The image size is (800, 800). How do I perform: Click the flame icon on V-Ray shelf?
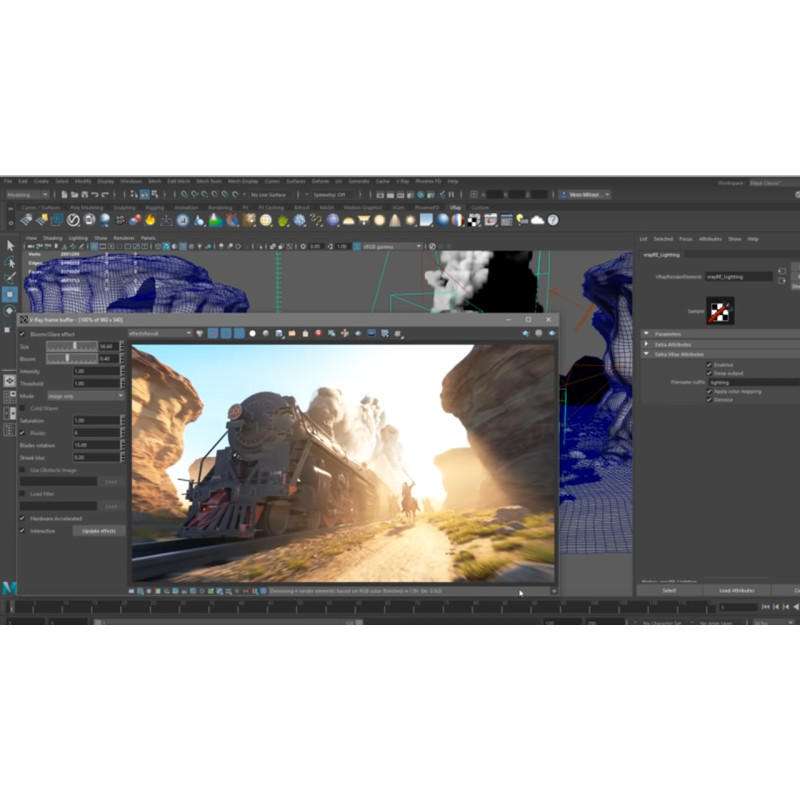[151, 220]
